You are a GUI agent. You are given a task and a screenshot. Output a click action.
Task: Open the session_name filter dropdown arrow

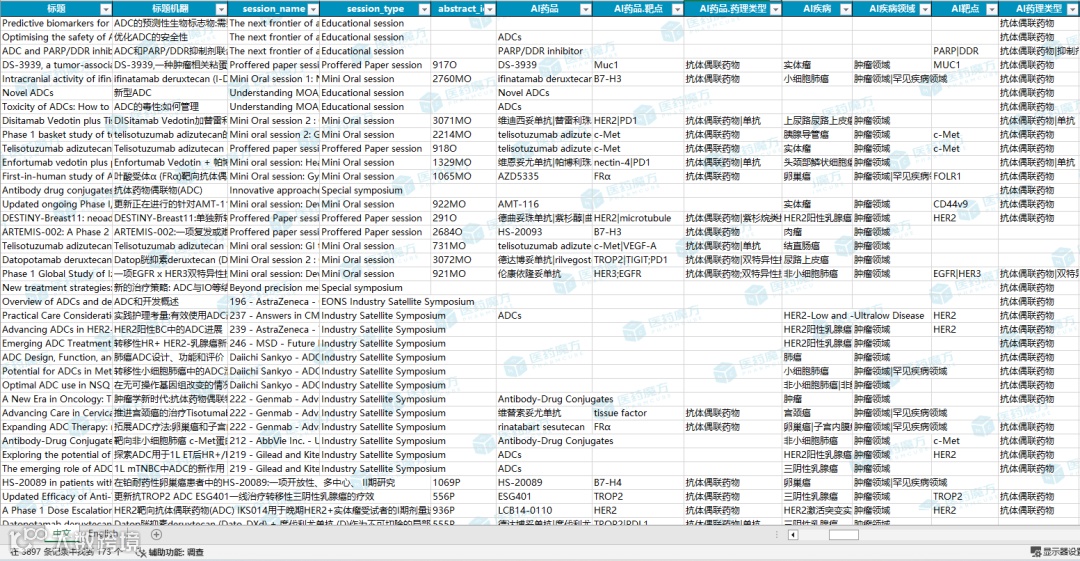pyautogui.click(x=313, y=9)
